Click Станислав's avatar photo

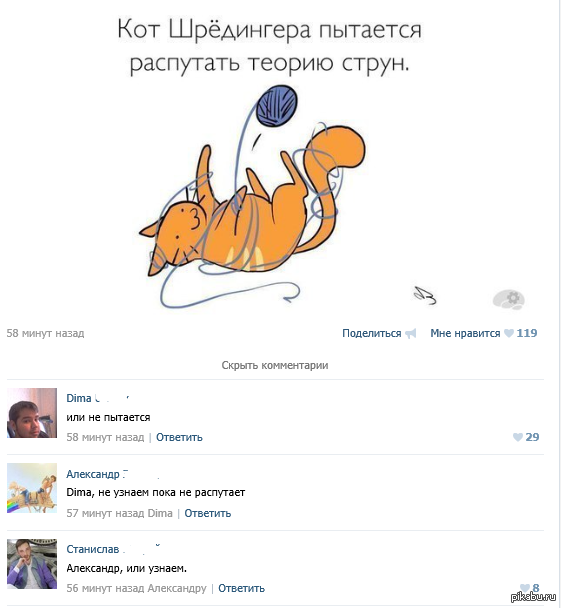point(32,564)
